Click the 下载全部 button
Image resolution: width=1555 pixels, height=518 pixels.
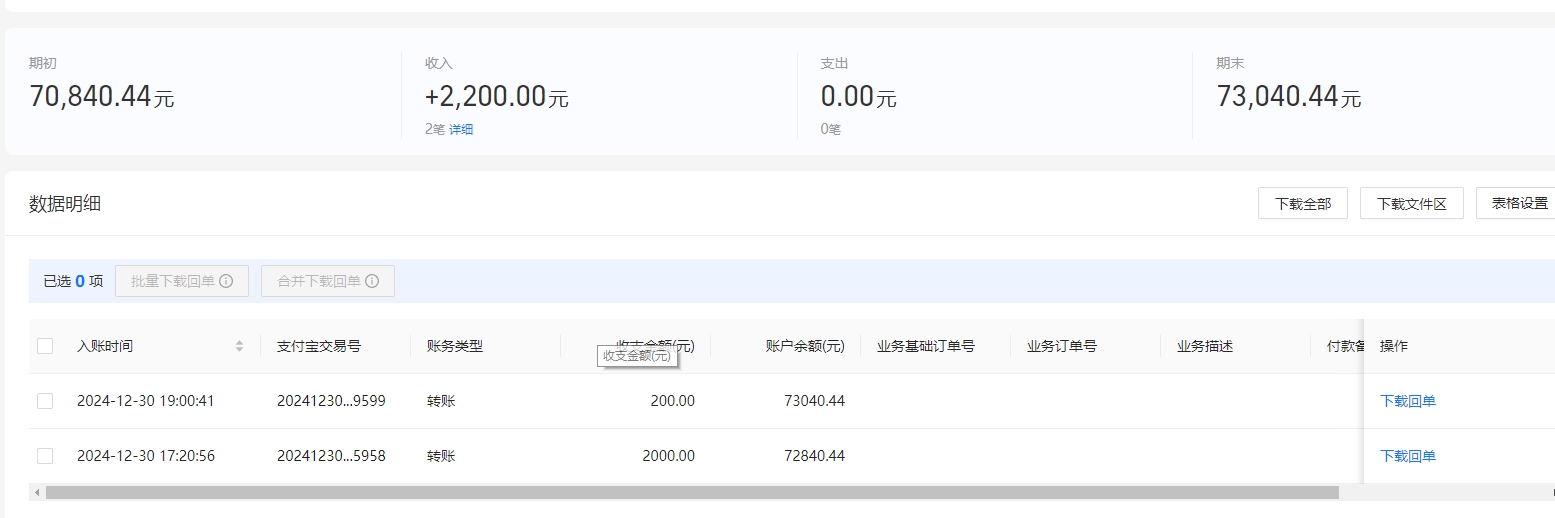coord(1303,203)
